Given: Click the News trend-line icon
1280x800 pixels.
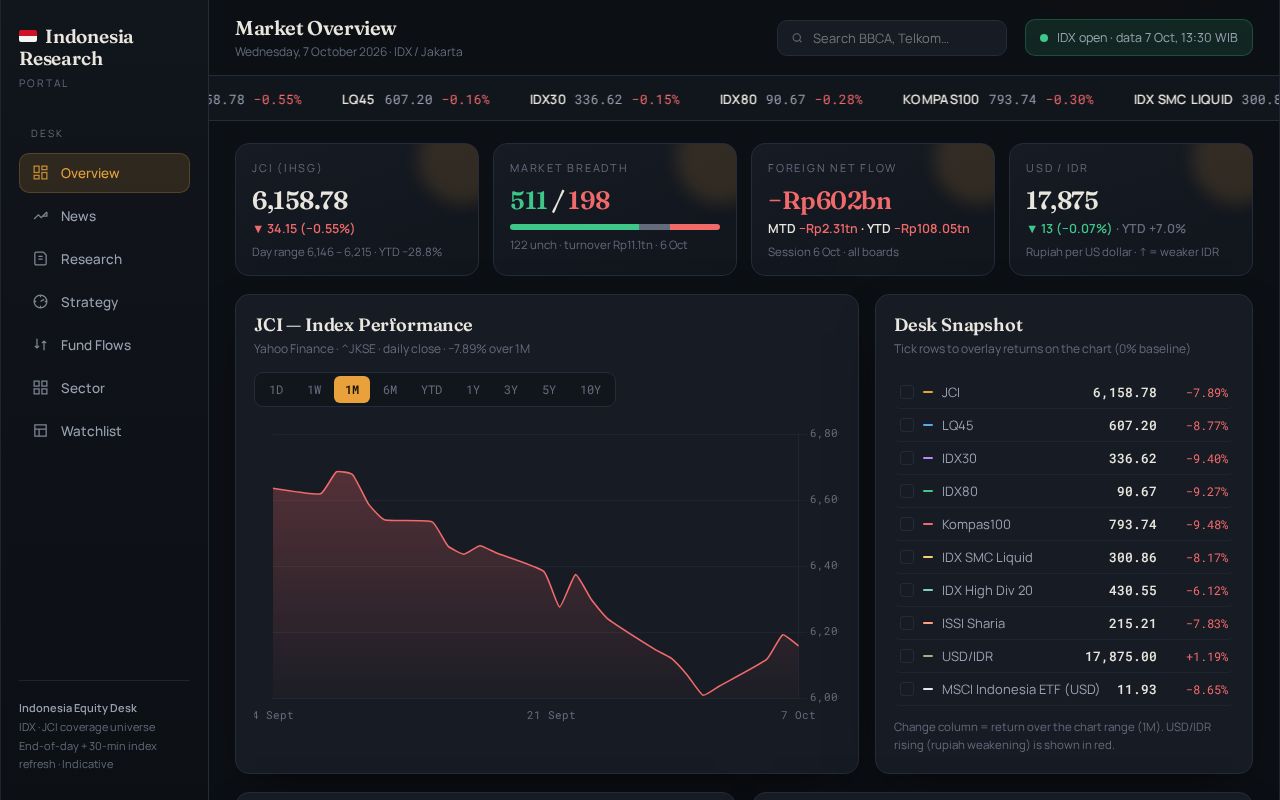Looking at the screenshot, I should pyautogui.click(x=40, y=216).
